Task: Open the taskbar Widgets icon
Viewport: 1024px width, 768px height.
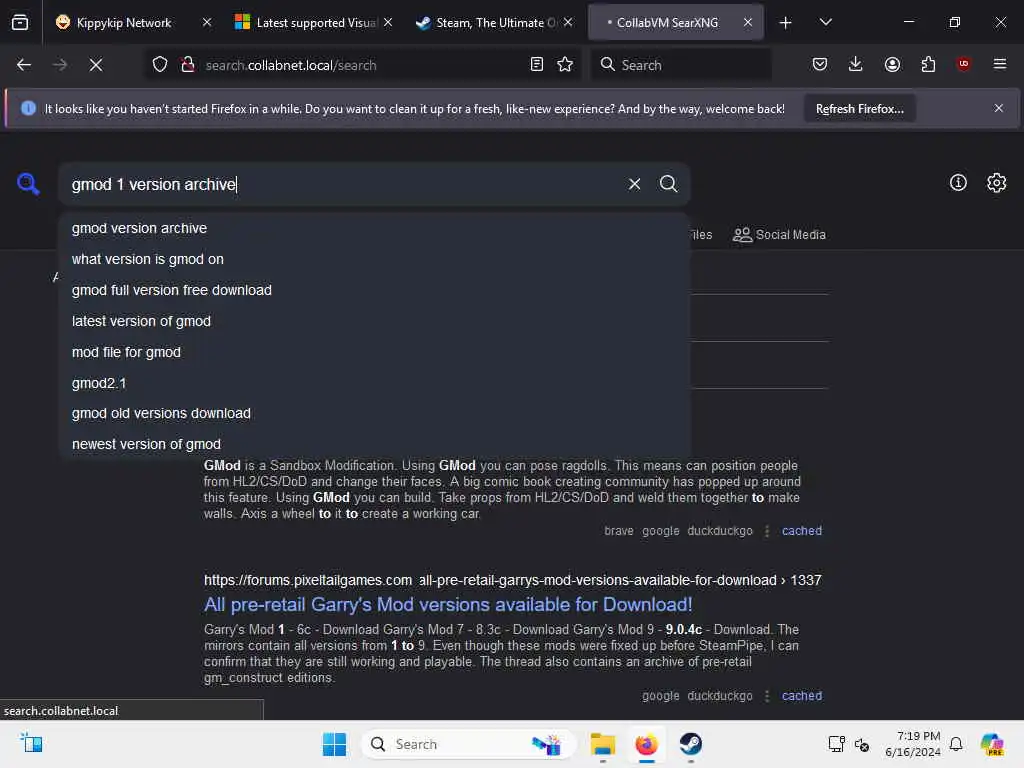Action: [31, 743]
